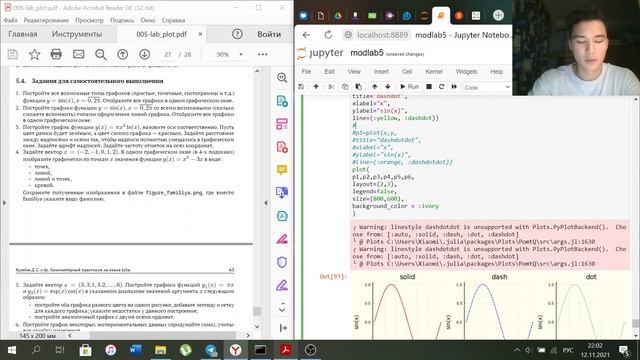Open Word from taskbar

136,350
